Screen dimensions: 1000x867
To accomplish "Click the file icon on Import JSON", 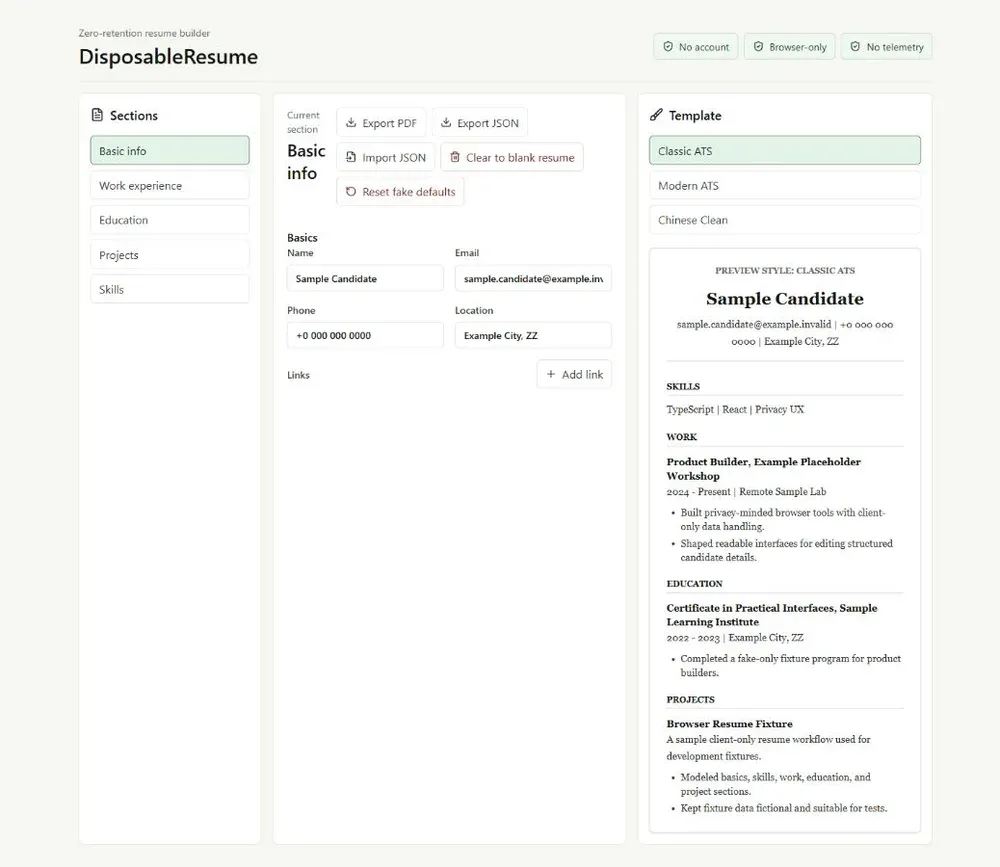I will click(x=351, y=157).
